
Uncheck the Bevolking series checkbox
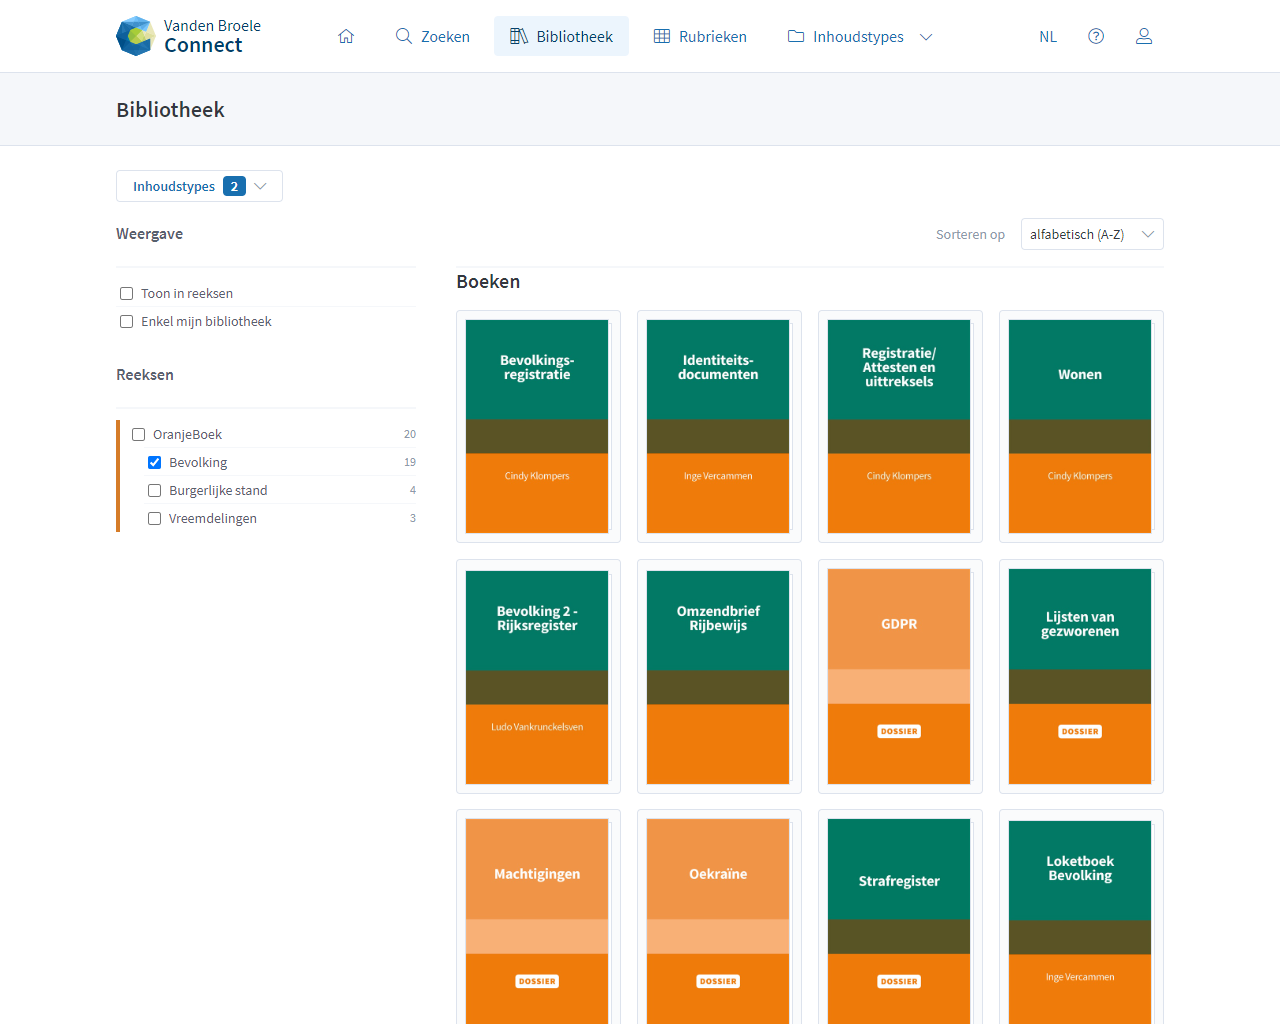(x=154, y=462)
